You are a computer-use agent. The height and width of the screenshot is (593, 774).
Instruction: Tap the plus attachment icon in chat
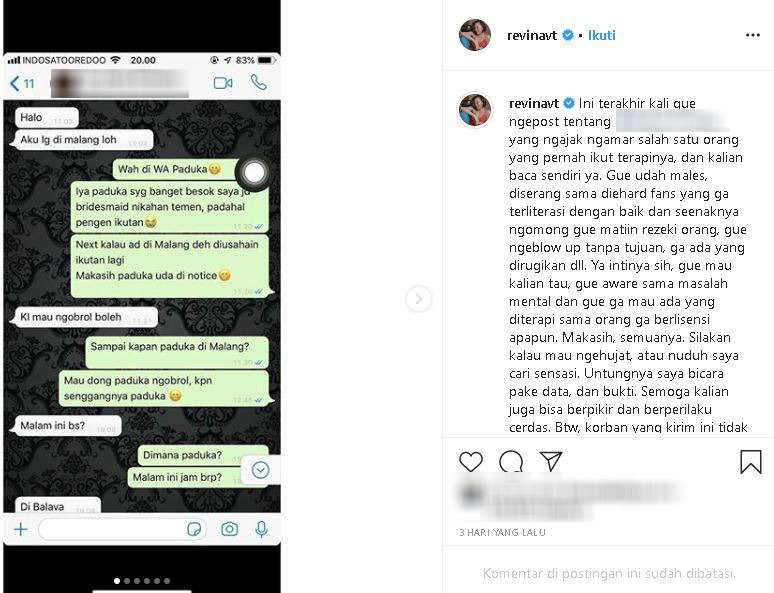tap(21, 530)
